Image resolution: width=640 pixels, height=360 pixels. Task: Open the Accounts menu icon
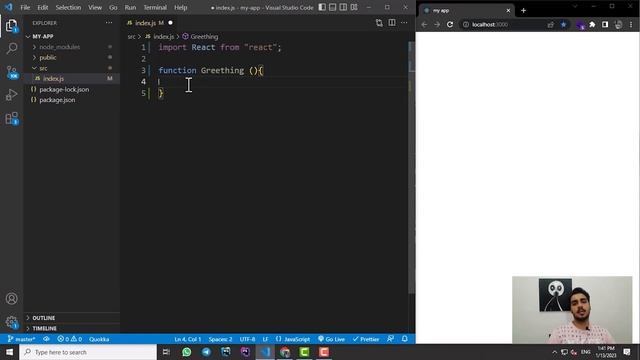coord(11,298)
